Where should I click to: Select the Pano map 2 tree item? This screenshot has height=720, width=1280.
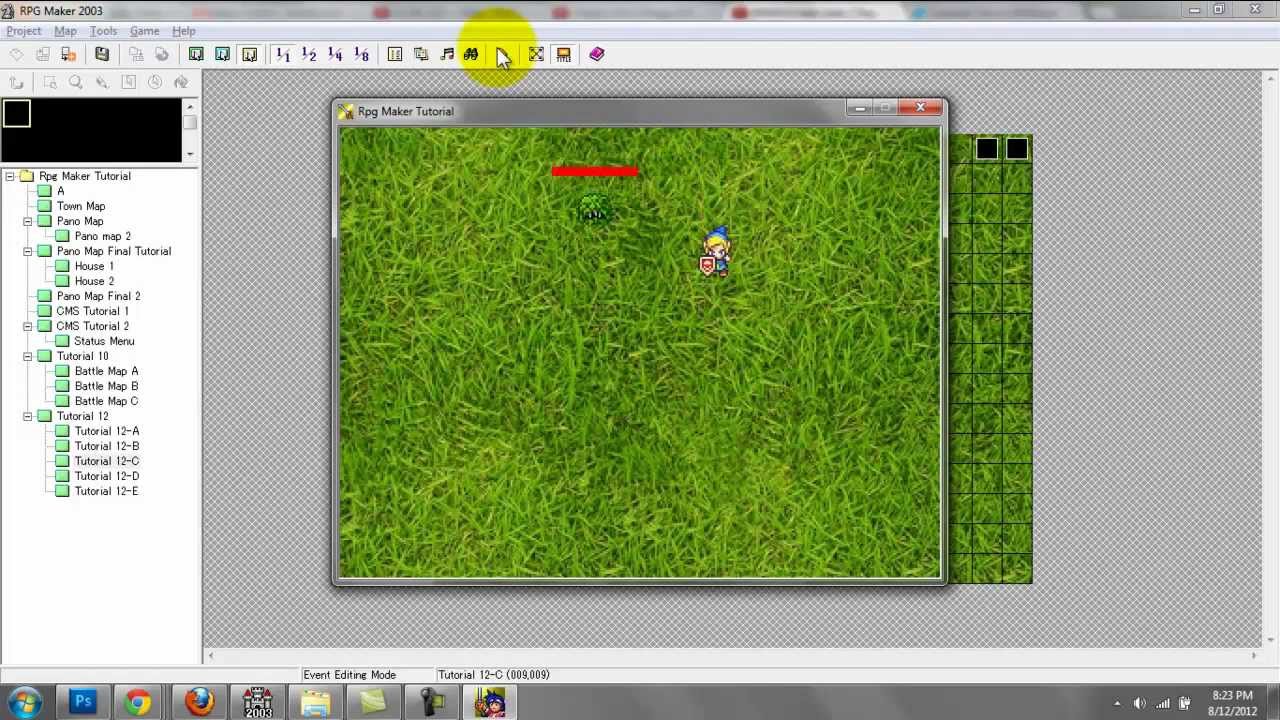(103, 236)
